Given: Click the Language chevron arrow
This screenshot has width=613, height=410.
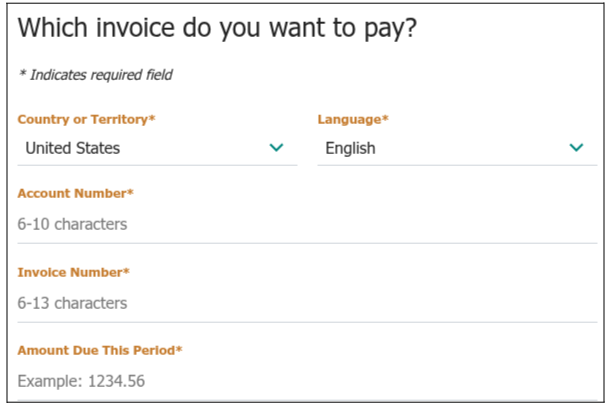Looking at the screenshot, I should coord(576,148).
